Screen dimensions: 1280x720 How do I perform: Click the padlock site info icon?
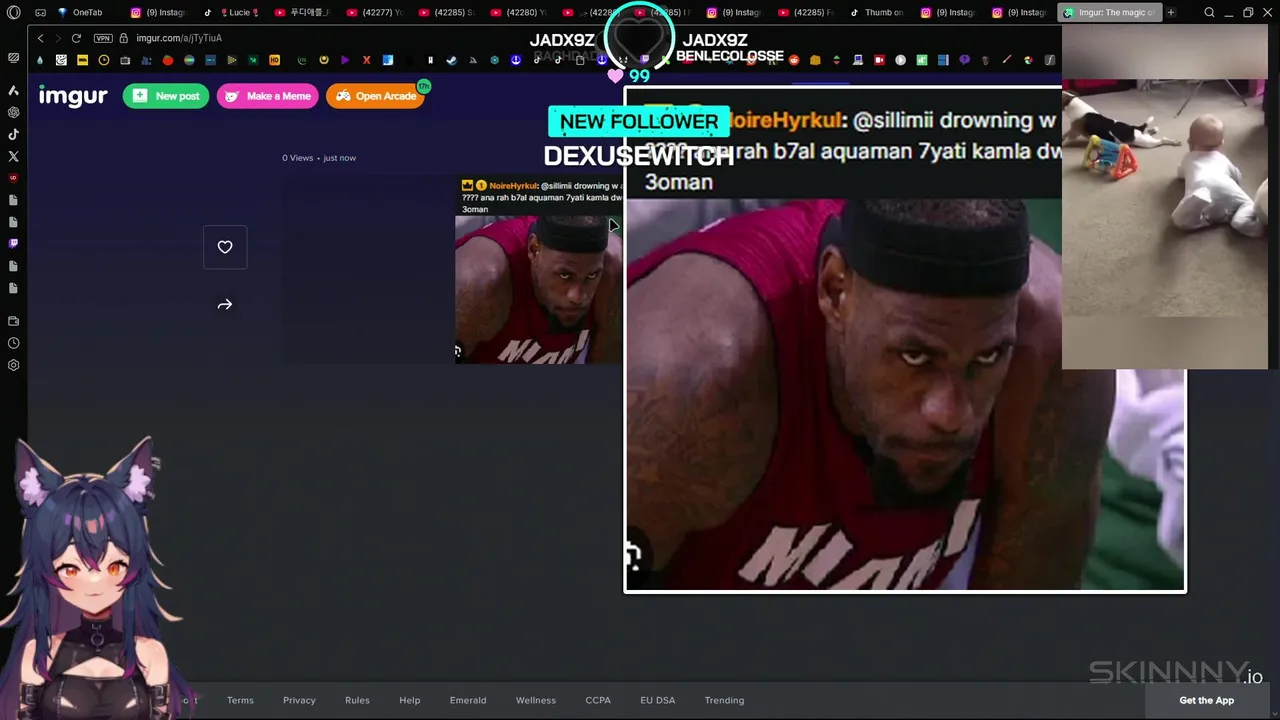point(124,38)
